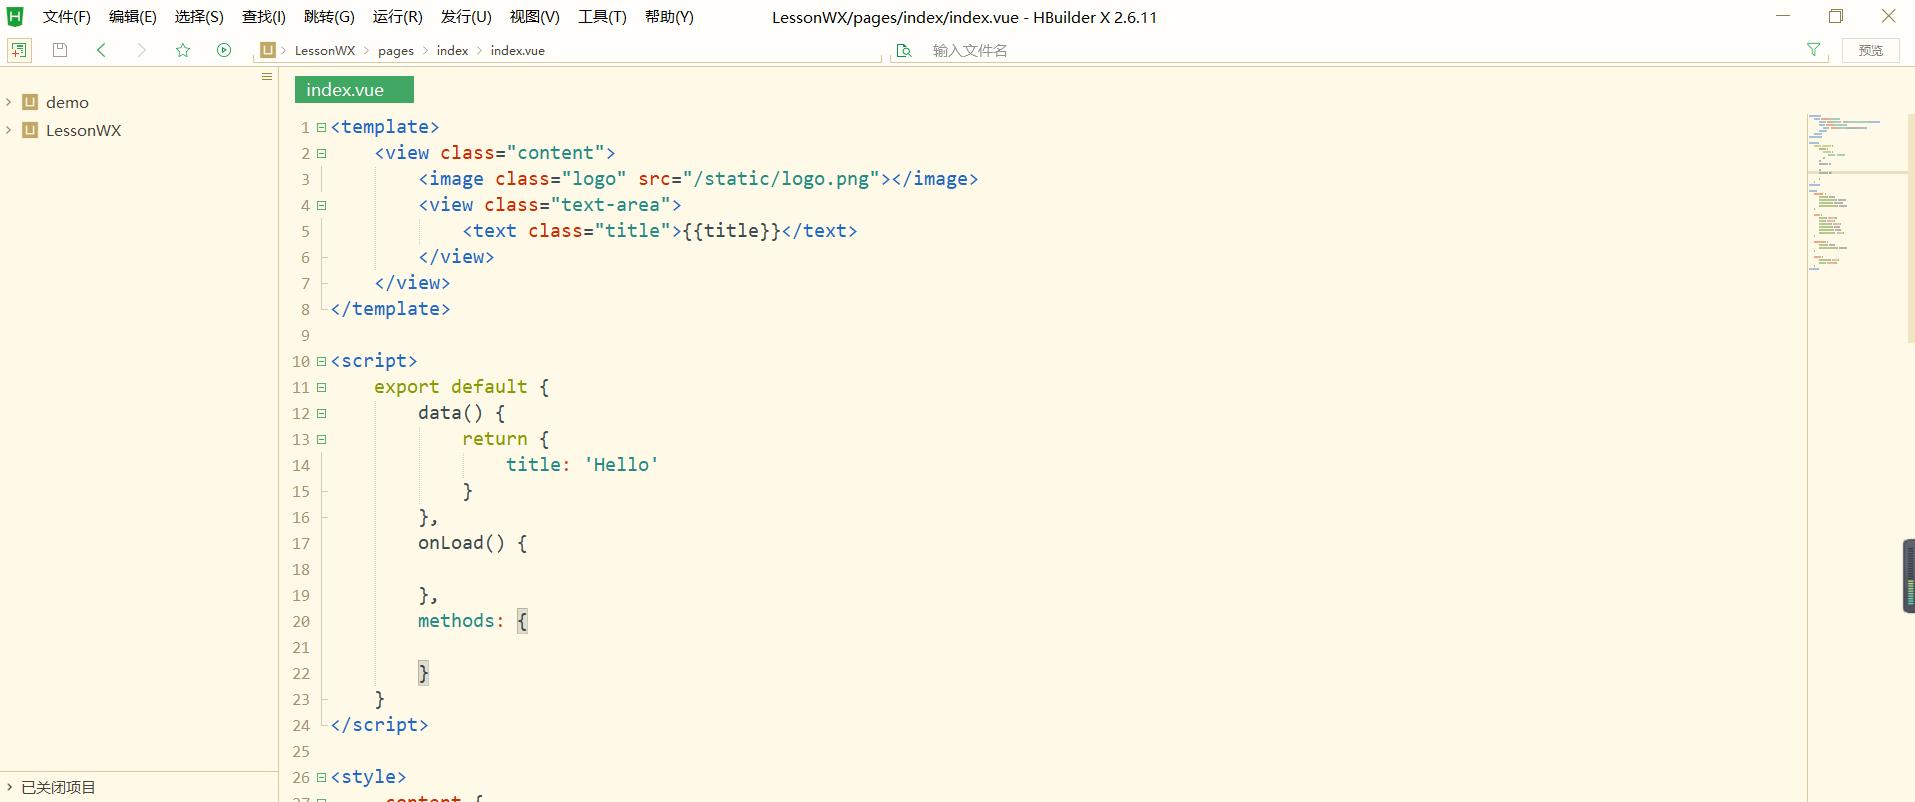Click the file search icon
Screen dimensions: 1915x802
pos(904,50)
